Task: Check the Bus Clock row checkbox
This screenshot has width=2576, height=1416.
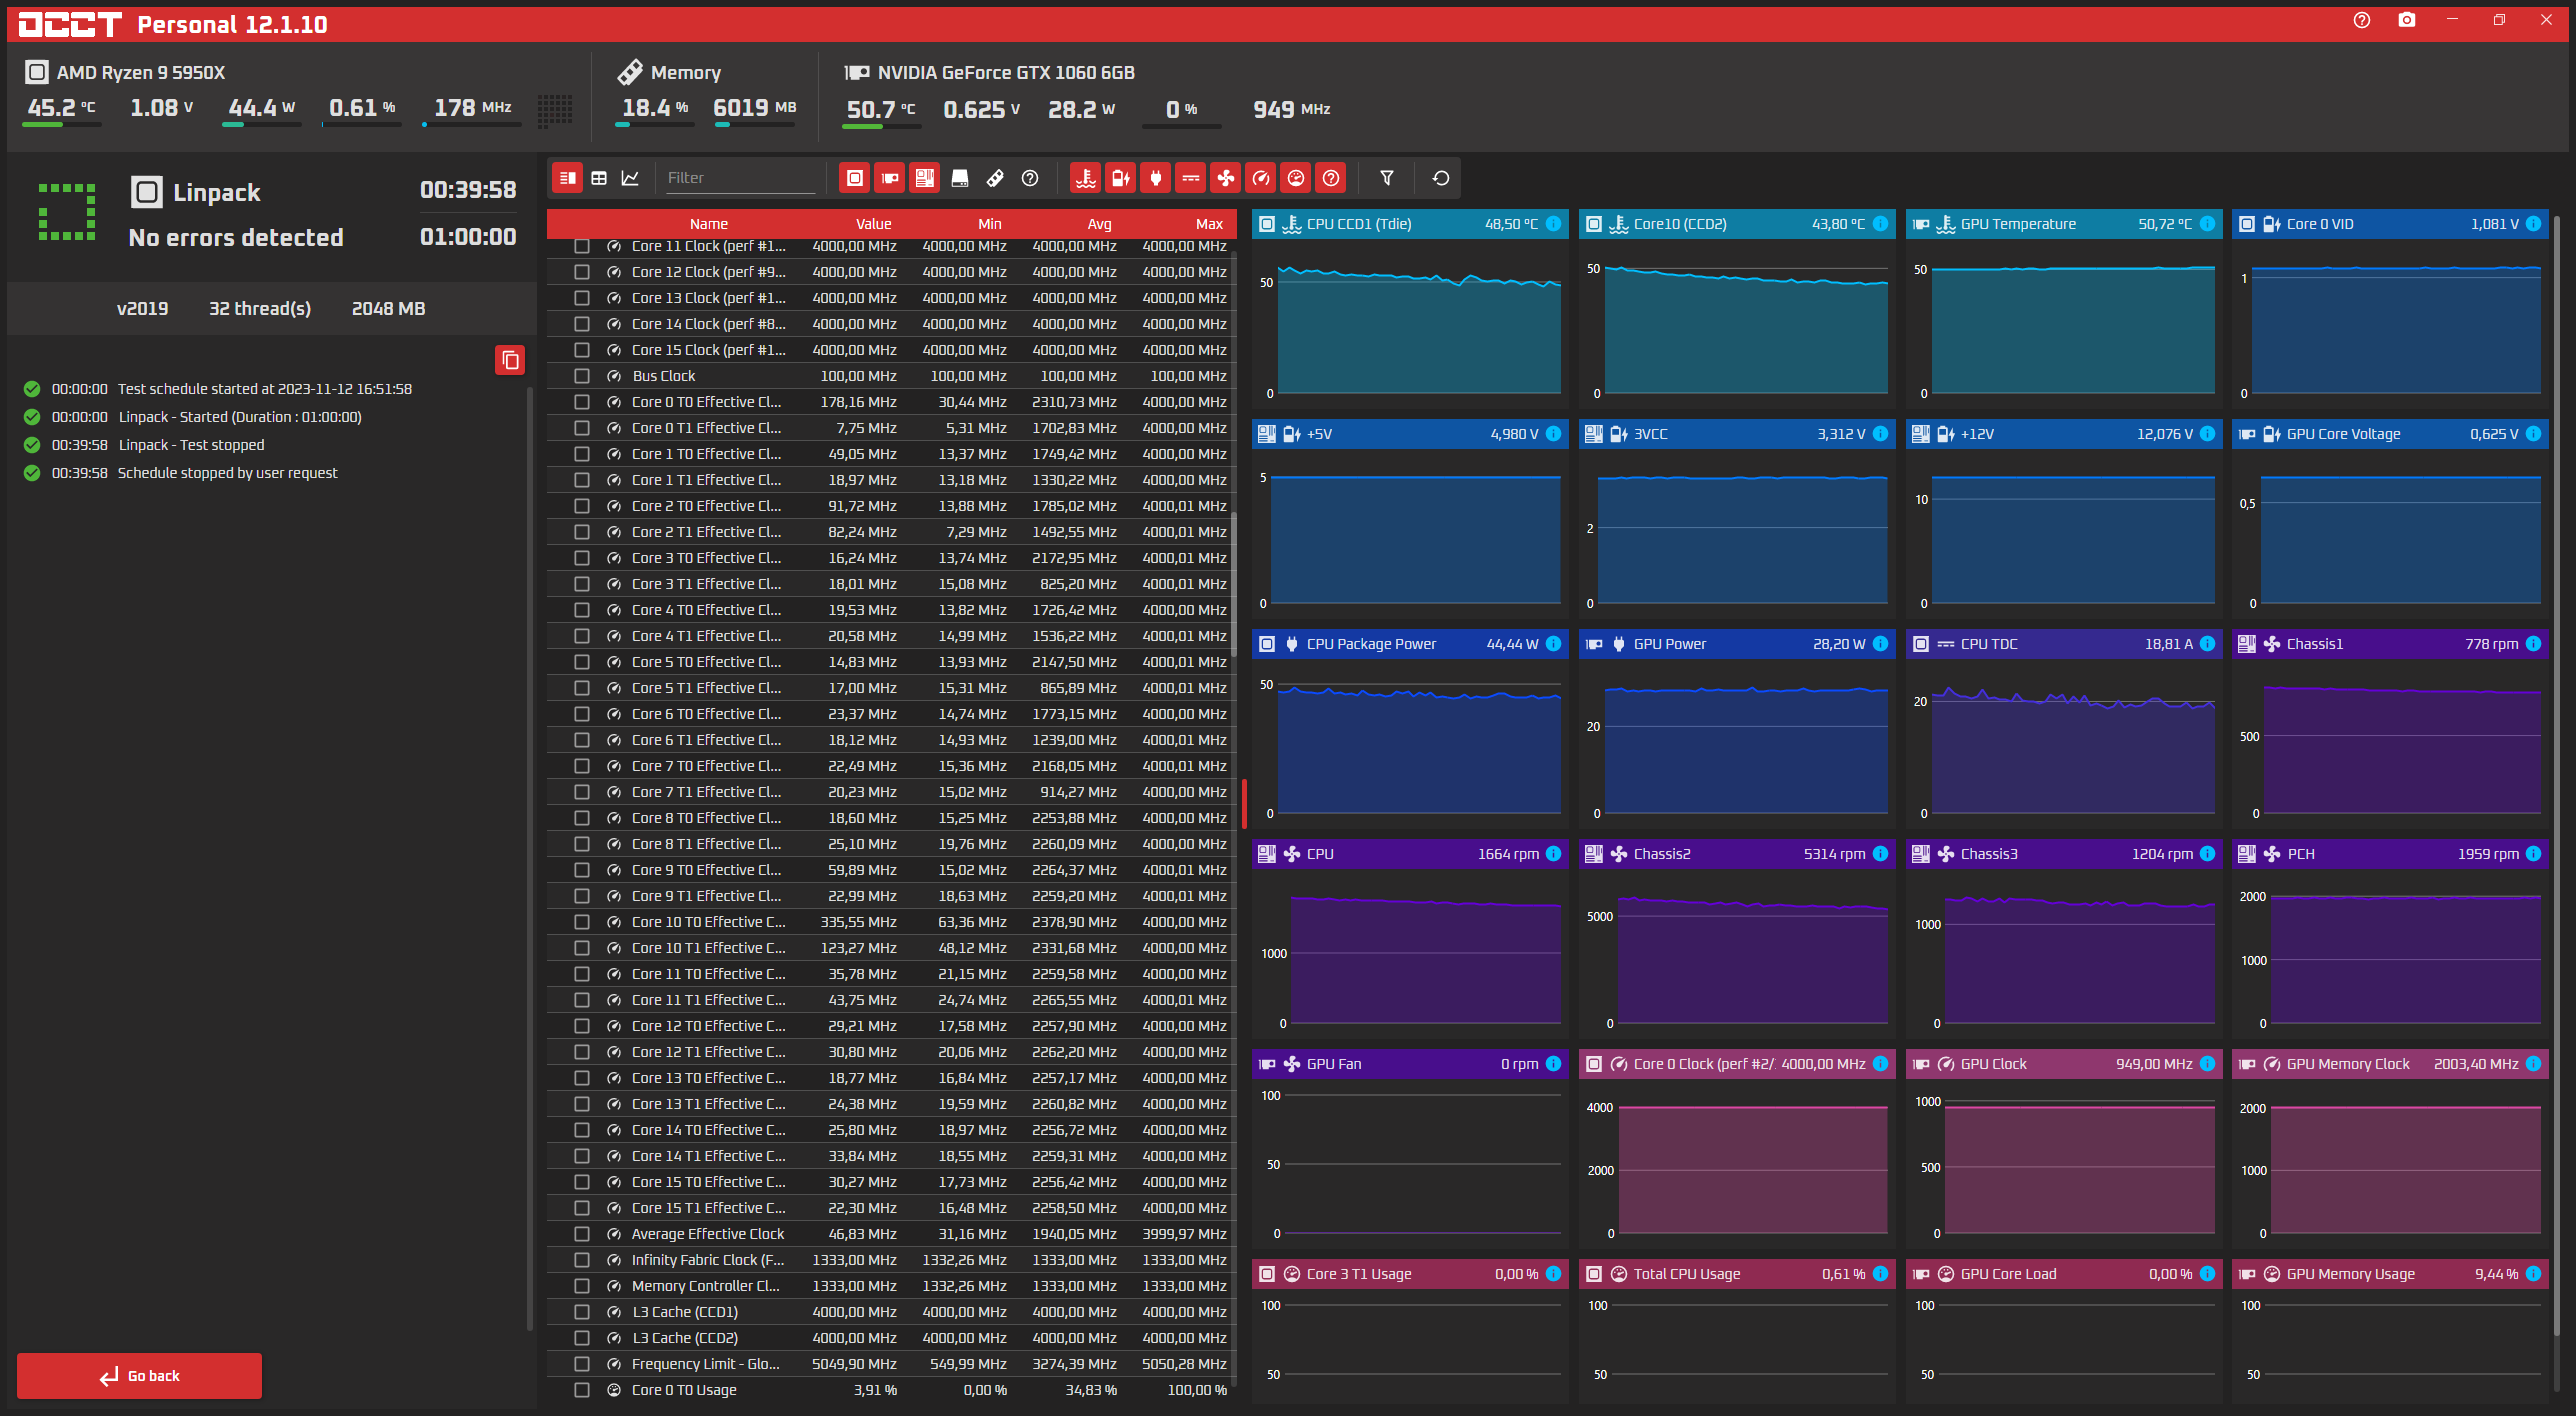Action: click(x=581, y=376)
